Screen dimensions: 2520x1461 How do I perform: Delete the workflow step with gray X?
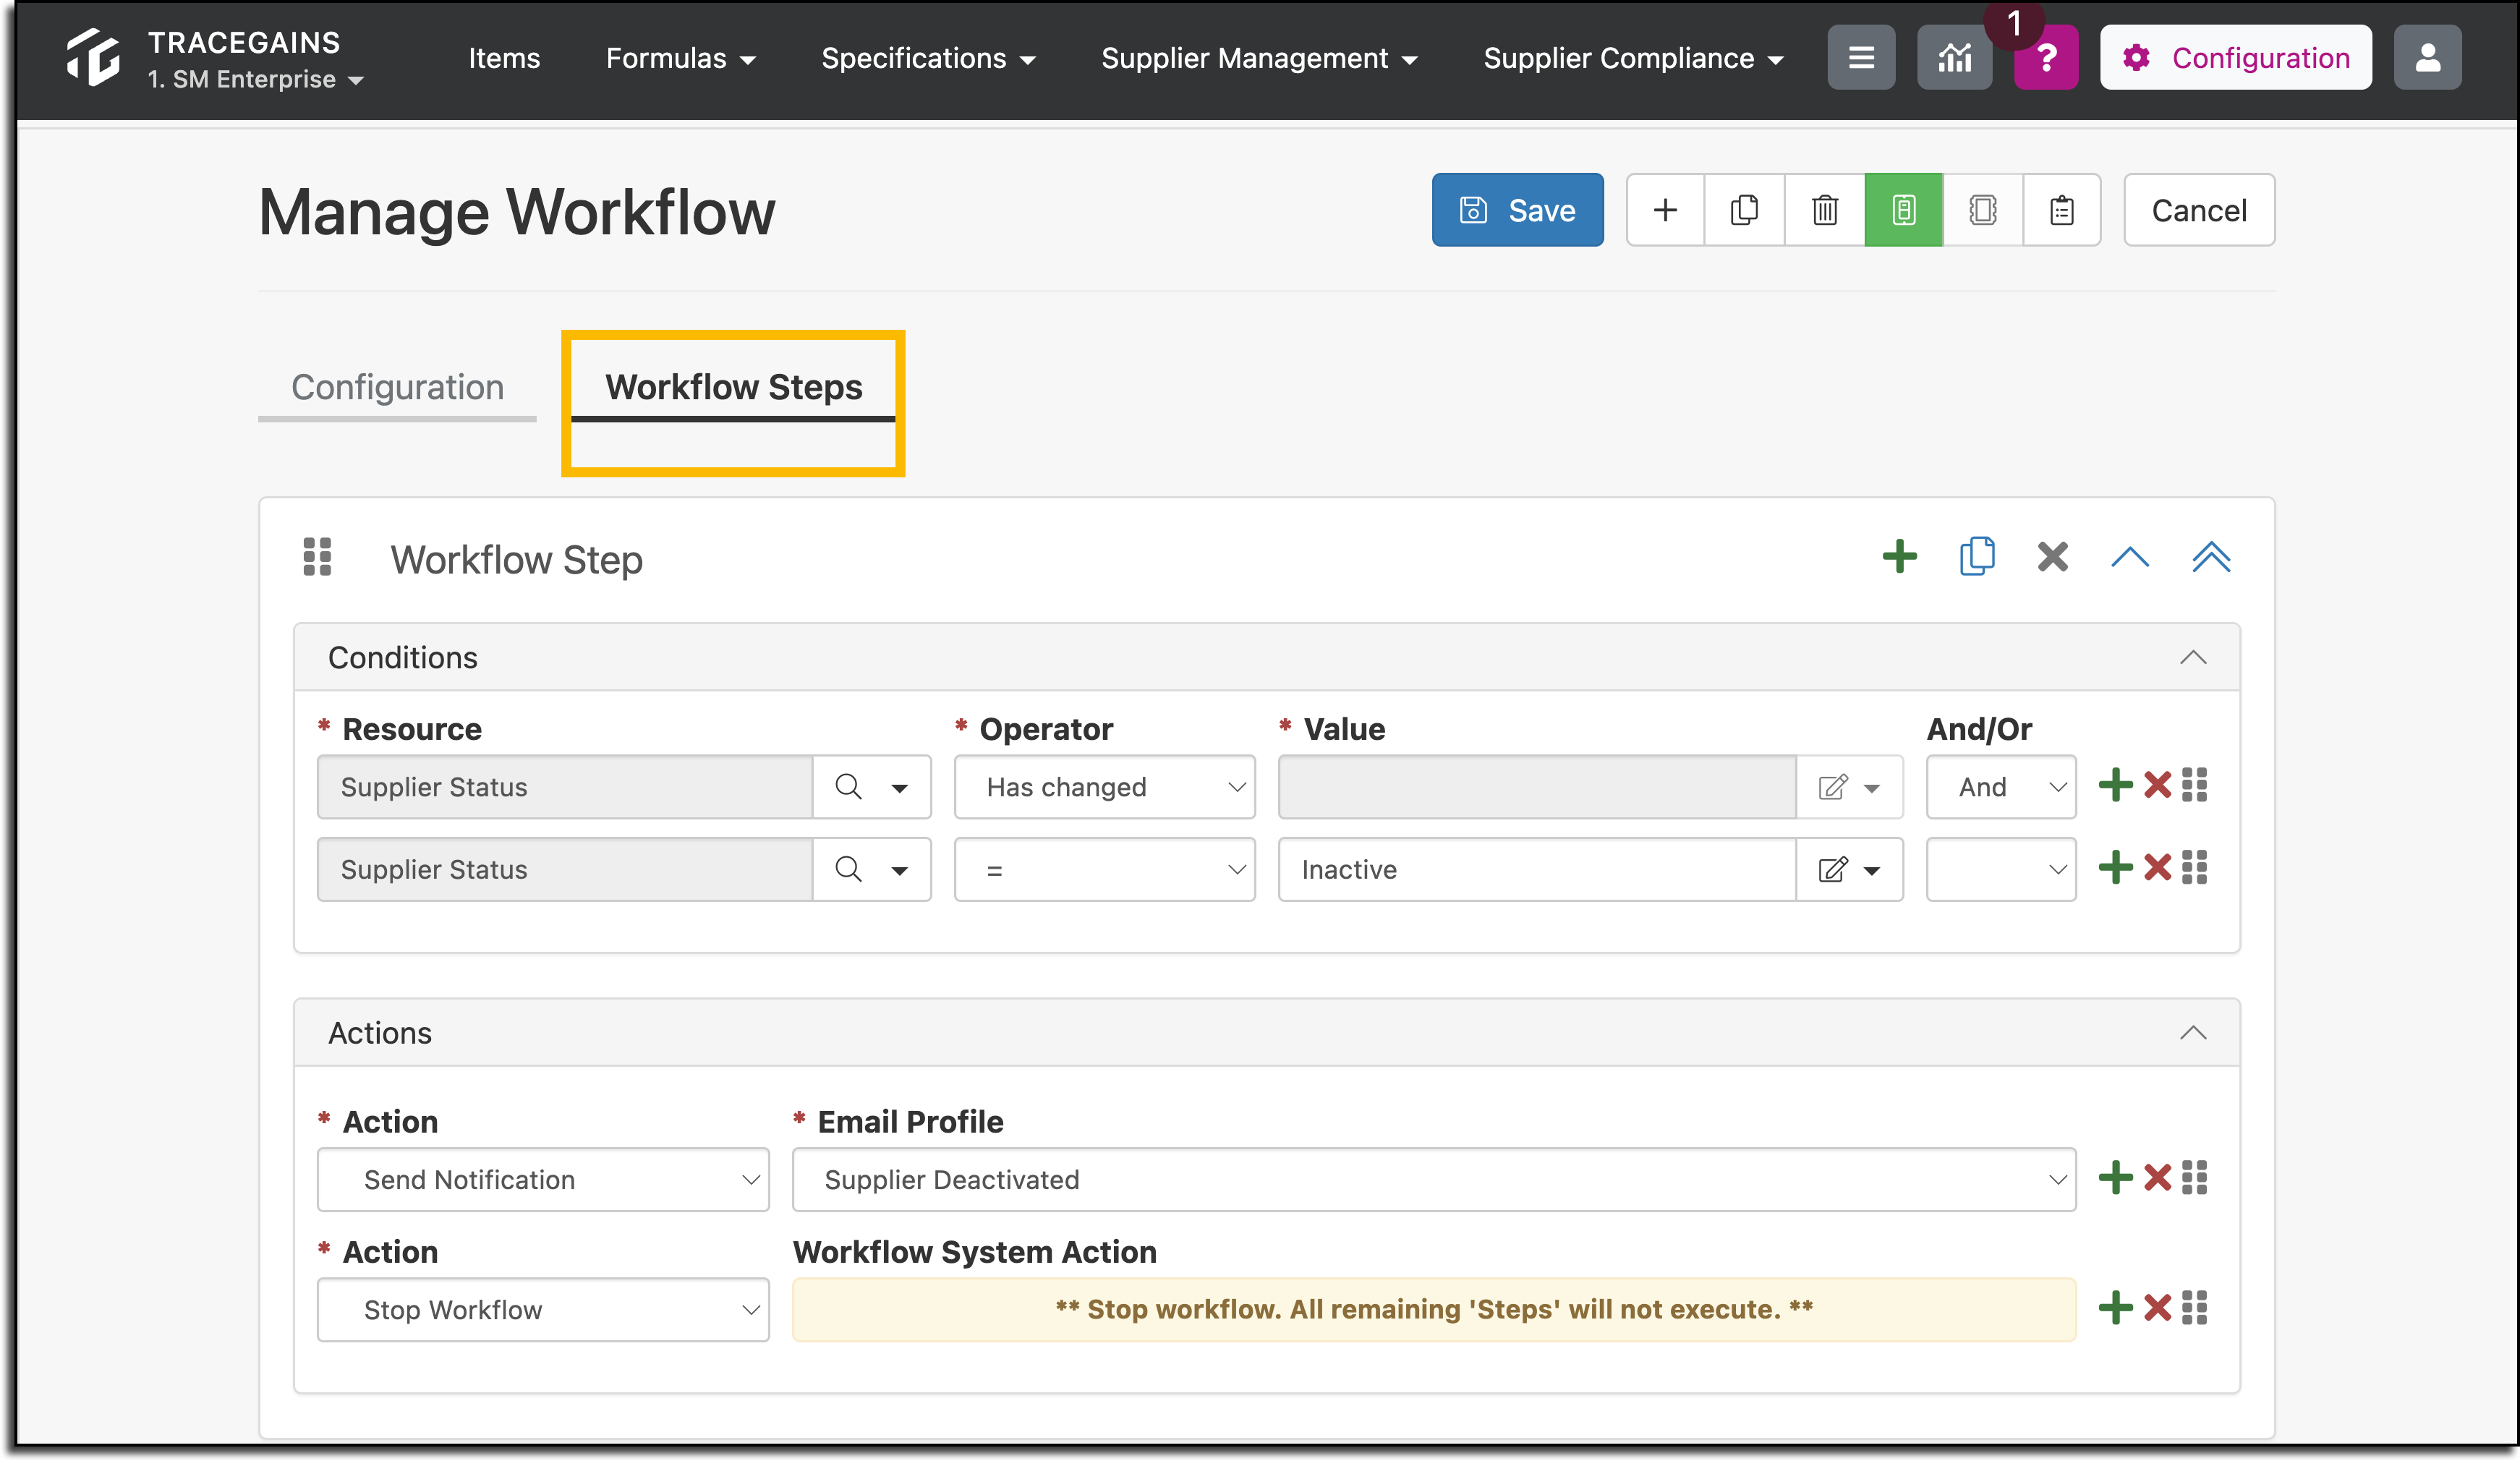click(2052, 556)
